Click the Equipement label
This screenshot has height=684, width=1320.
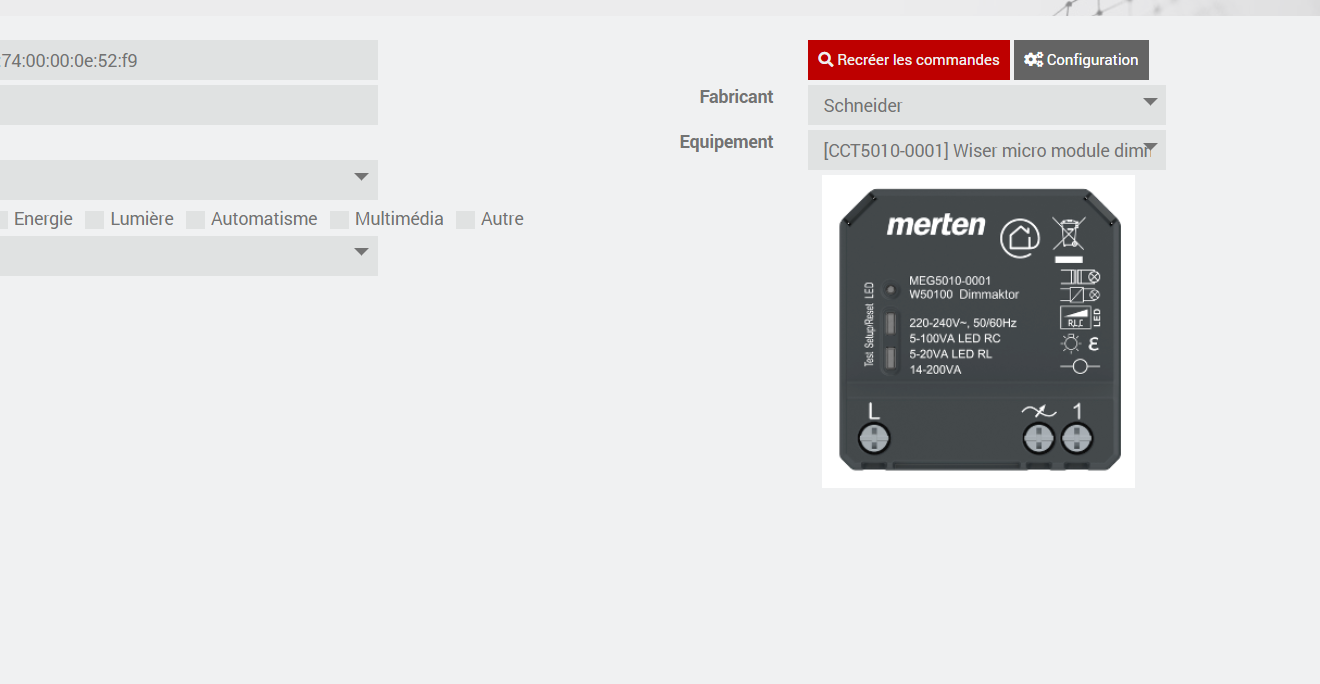pyautogui.click(x=726, y=142)
